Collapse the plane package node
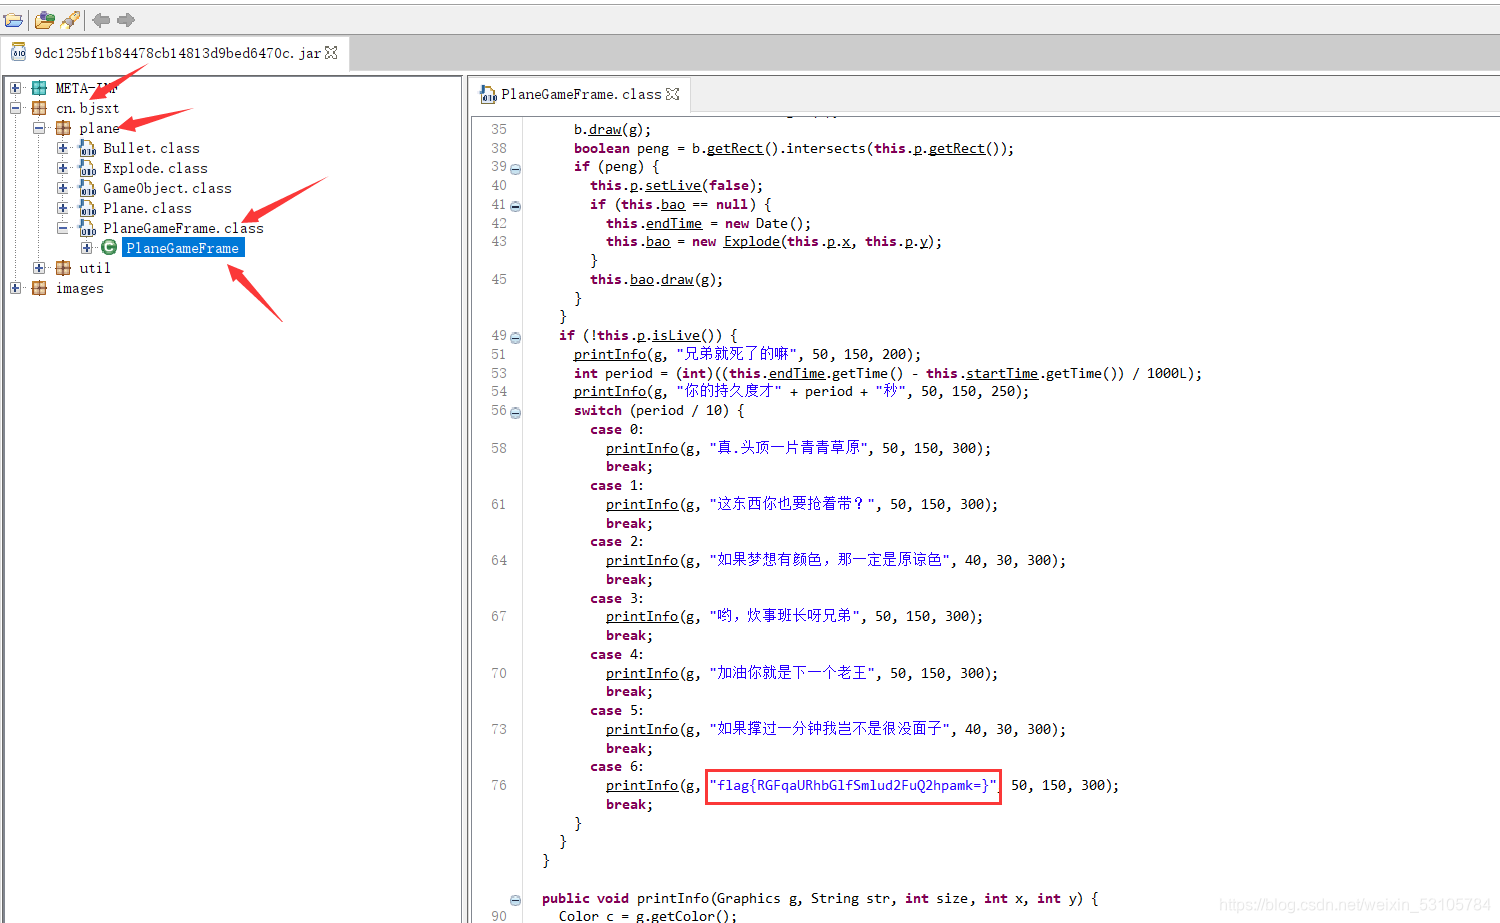Screen dimensions: 1500x923 click(39, 128)
